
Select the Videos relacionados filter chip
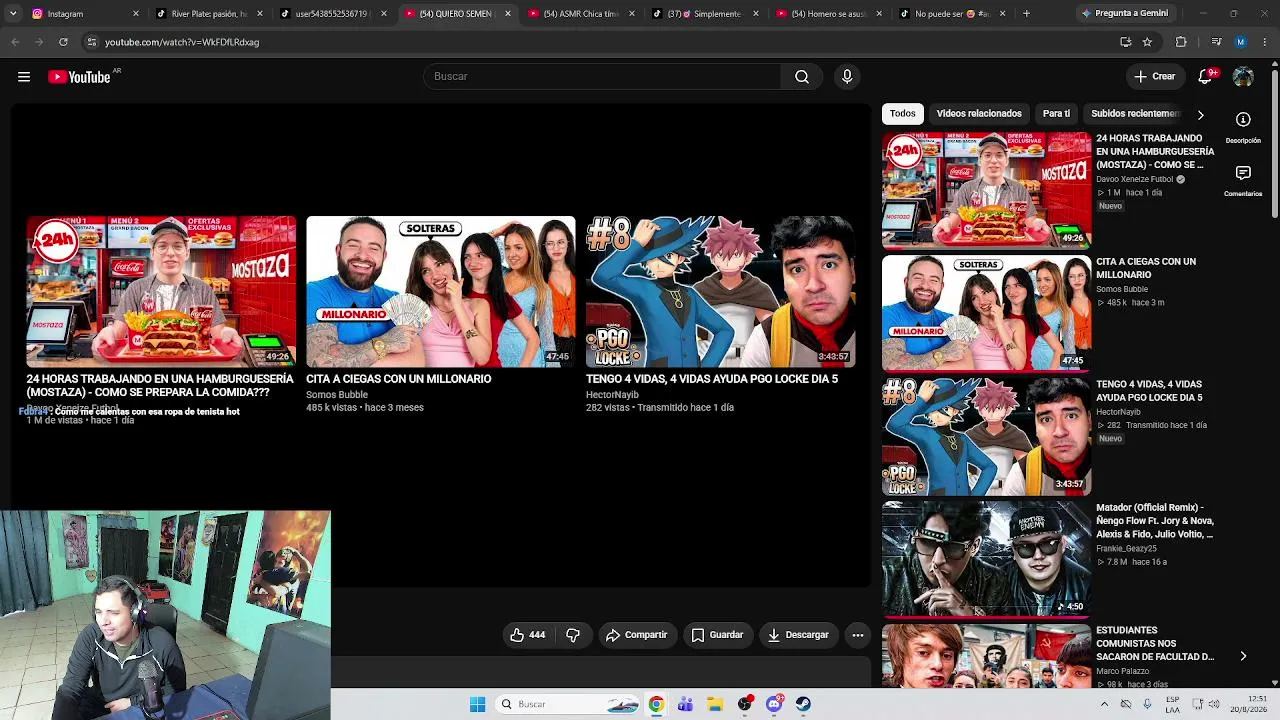[x=979, y=114]
